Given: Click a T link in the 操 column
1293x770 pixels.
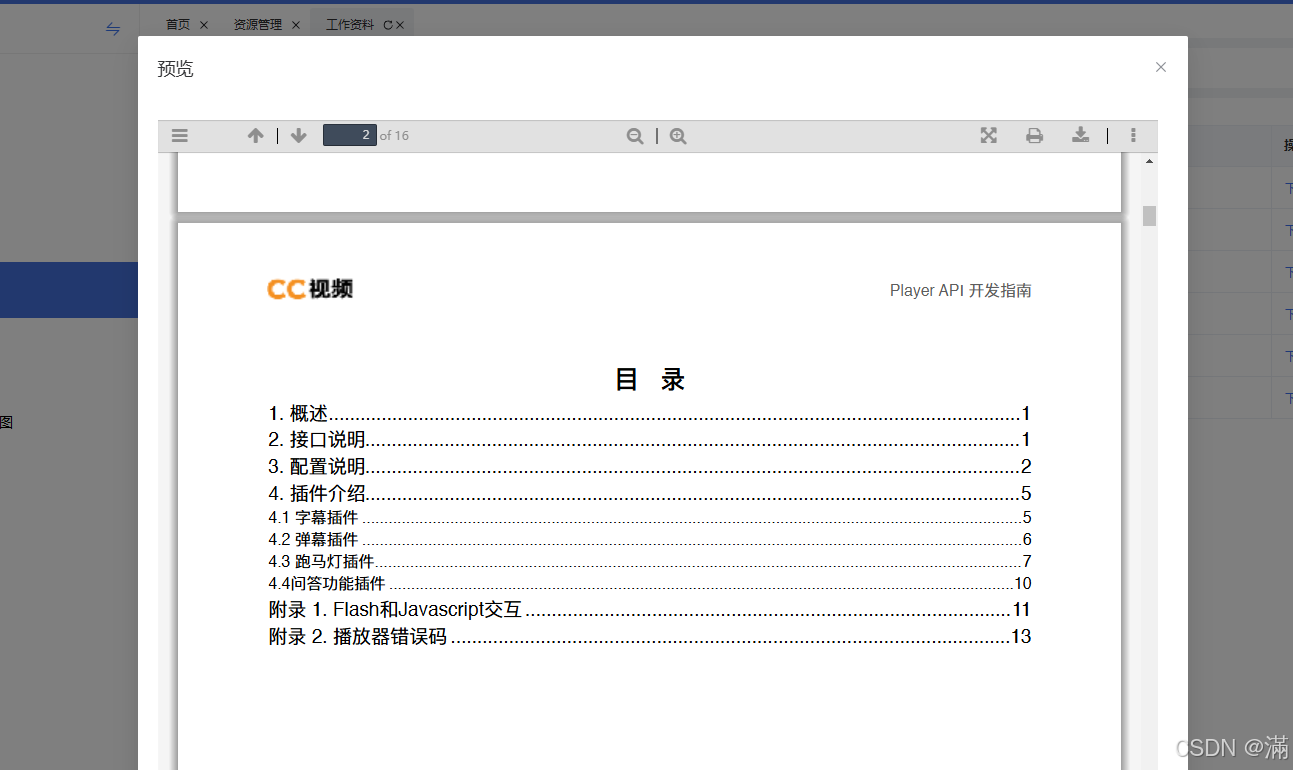Looking at the screenshot, I should click(x=1289, y=187).
